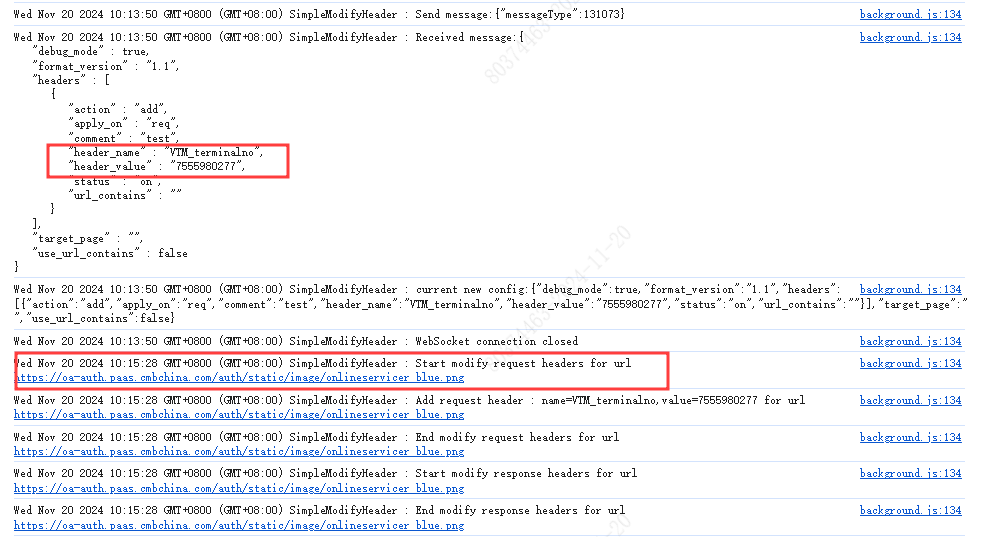
Task: Click URL under End modify response headers
Action: [x=238, y=525]
